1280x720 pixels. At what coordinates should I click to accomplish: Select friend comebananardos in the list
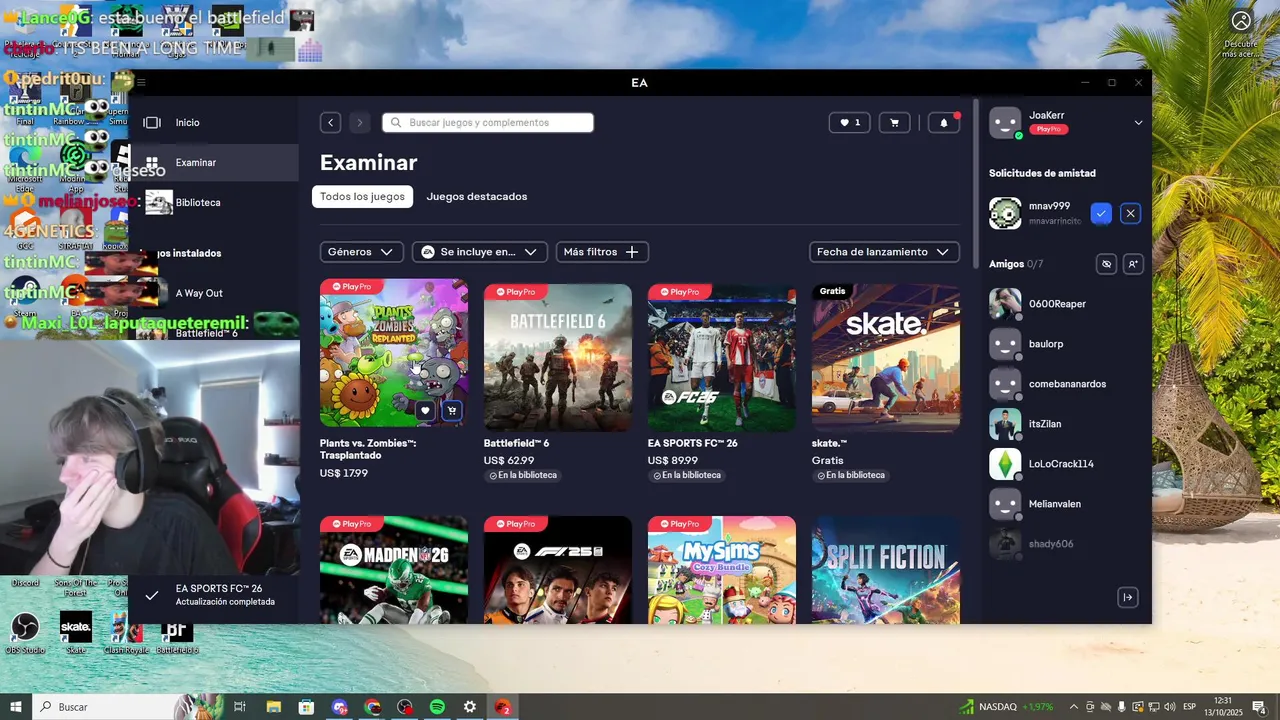pos(1066,384)
